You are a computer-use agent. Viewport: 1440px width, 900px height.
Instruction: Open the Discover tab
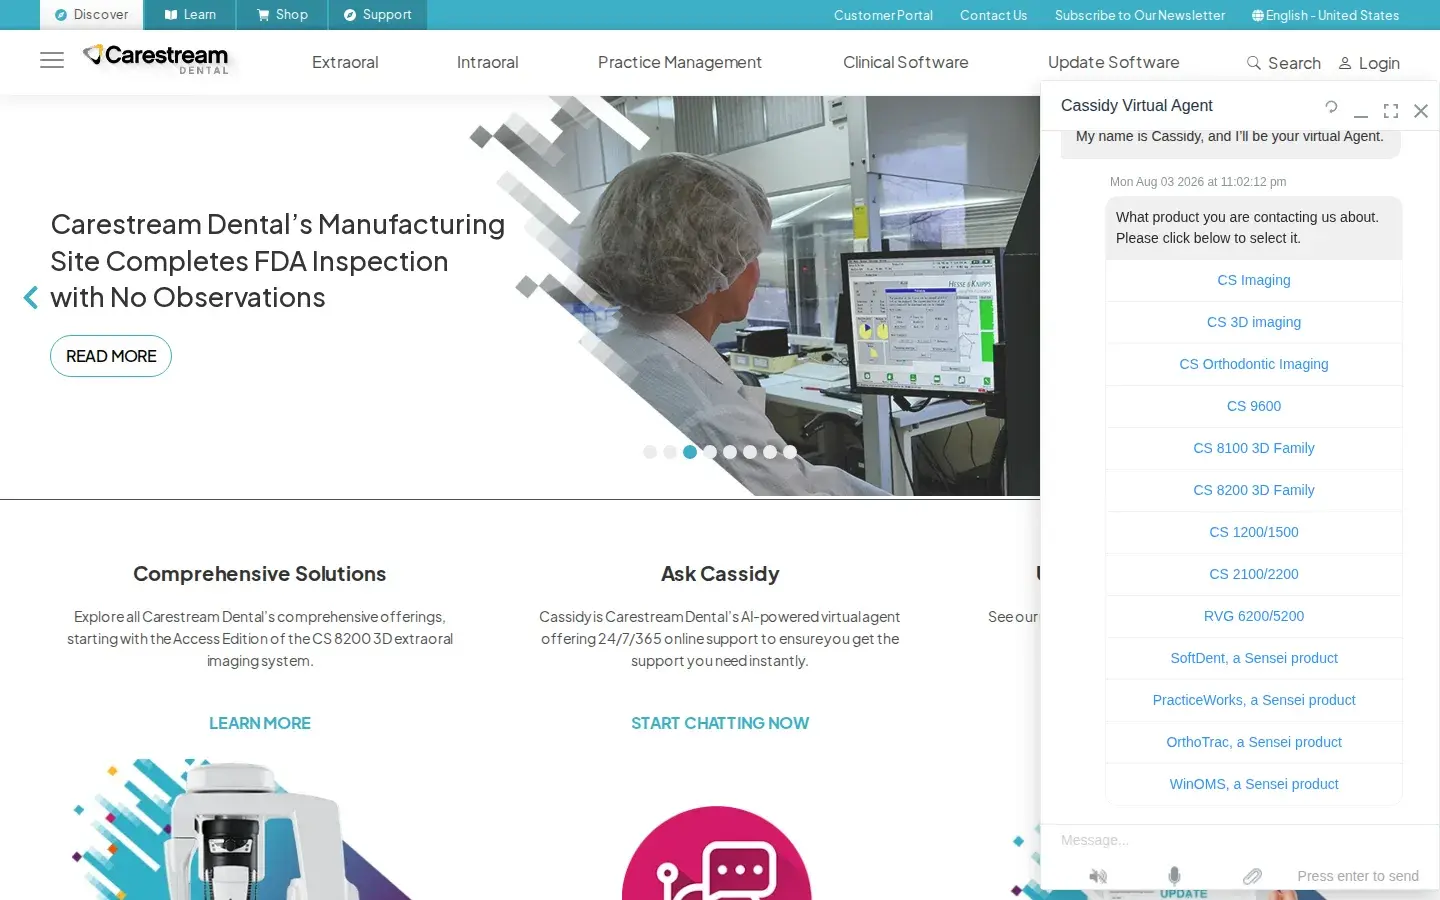pos(91,15)
